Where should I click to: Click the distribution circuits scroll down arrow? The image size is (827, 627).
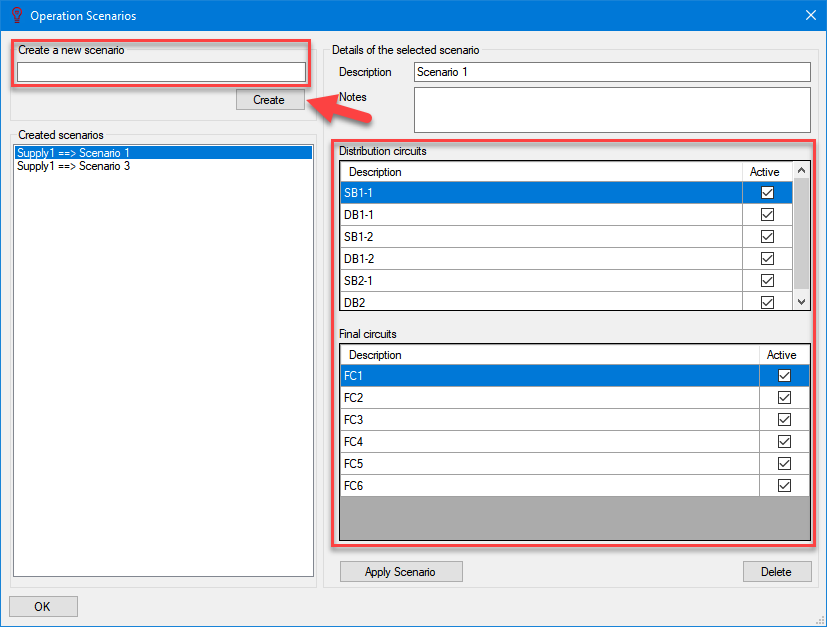click(801, 302)
